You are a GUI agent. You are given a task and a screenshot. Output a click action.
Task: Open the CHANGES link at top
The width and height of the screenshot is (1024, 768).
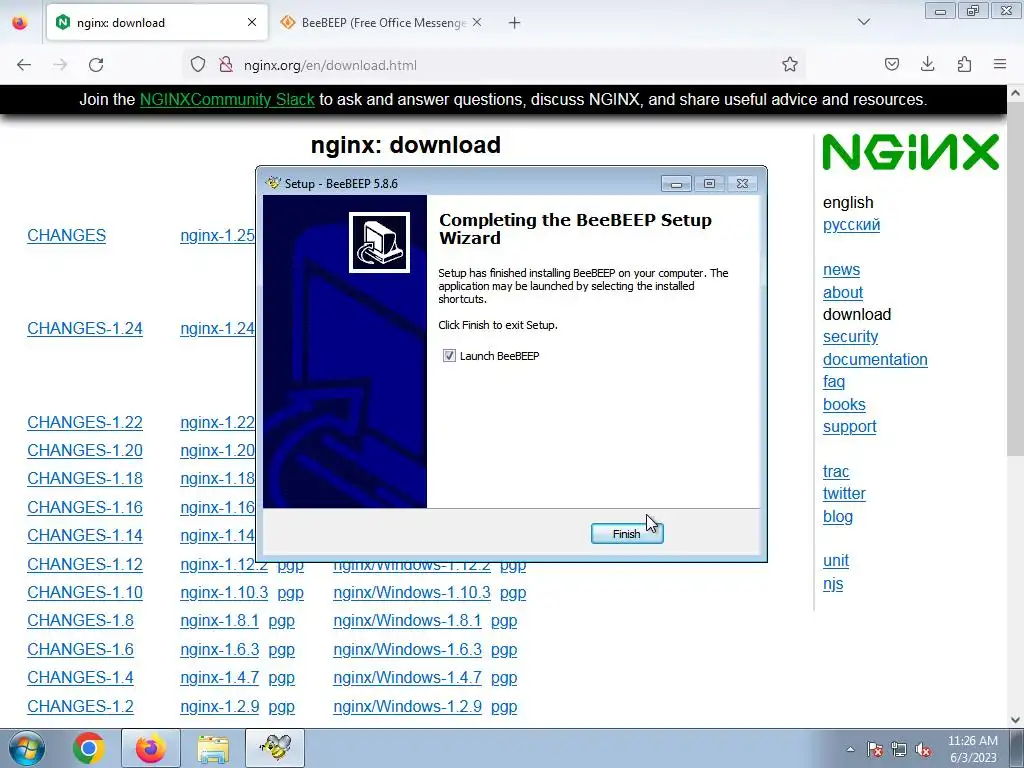point(67,236)
